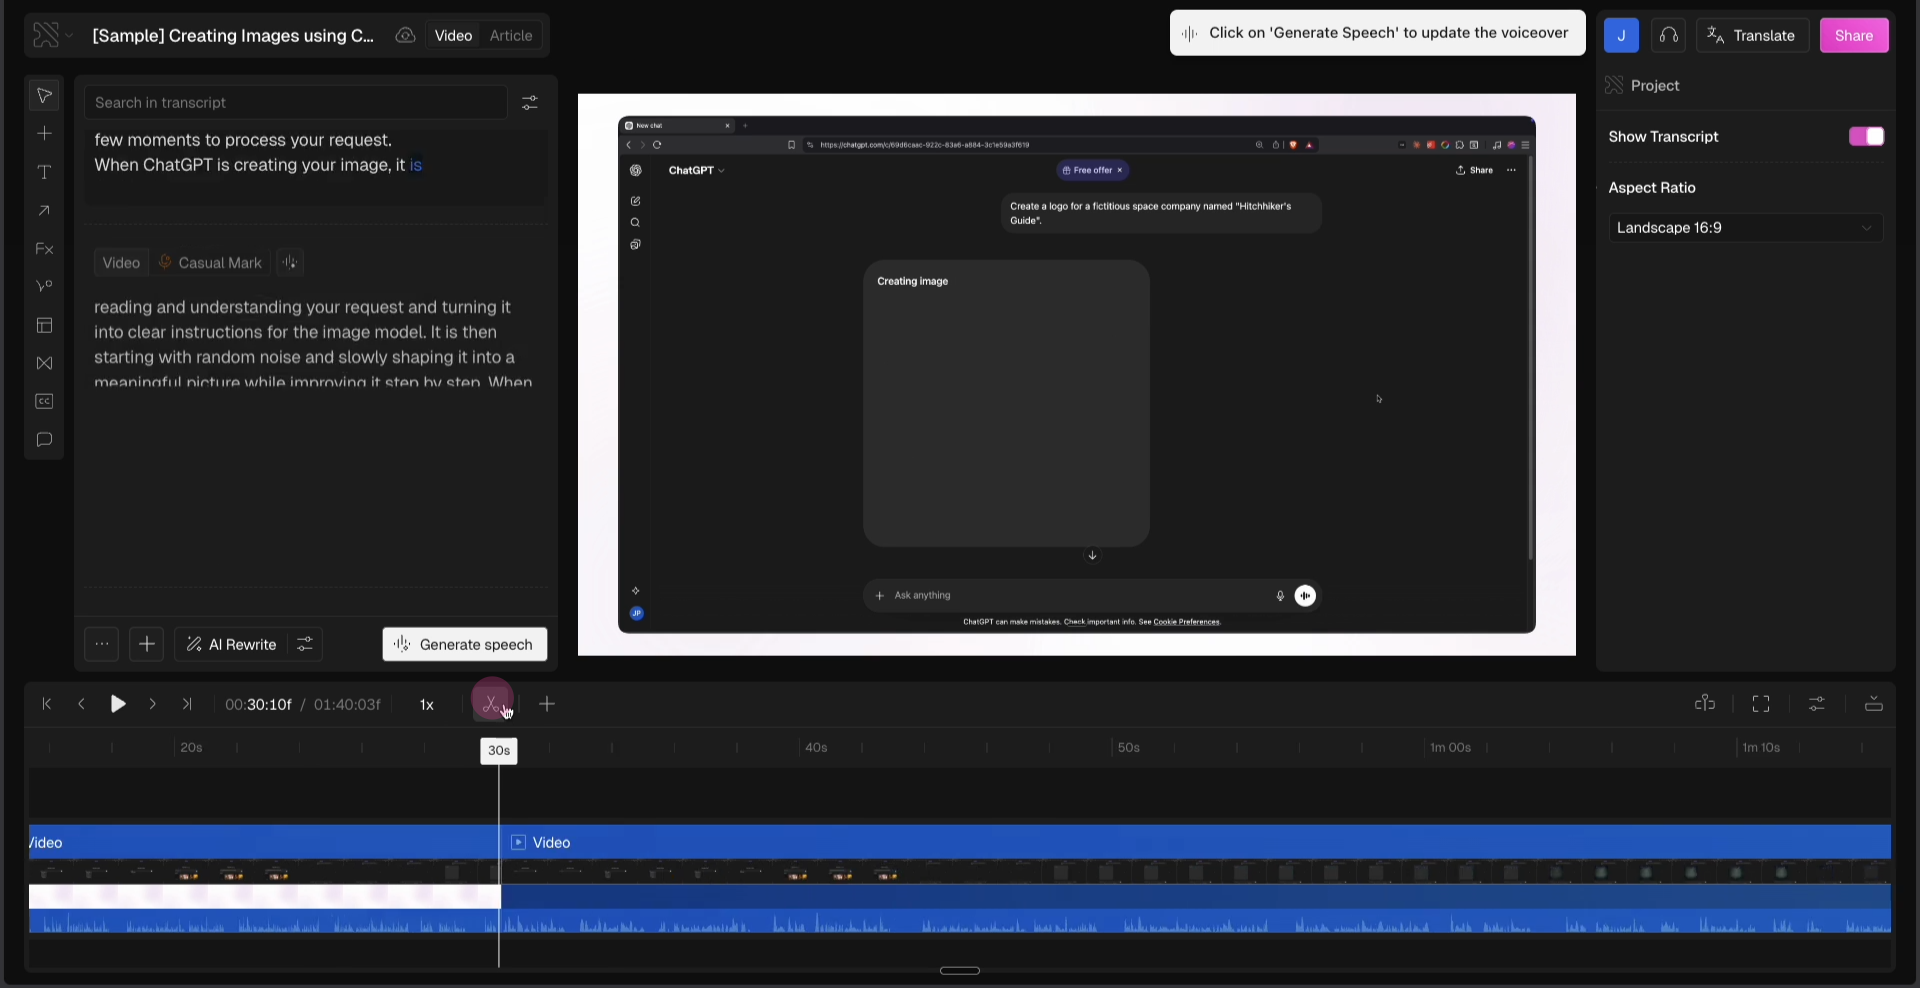Select the pointer tool in left sidebar
Viewport: 1920px width, 988px height.
coord(44,96)
